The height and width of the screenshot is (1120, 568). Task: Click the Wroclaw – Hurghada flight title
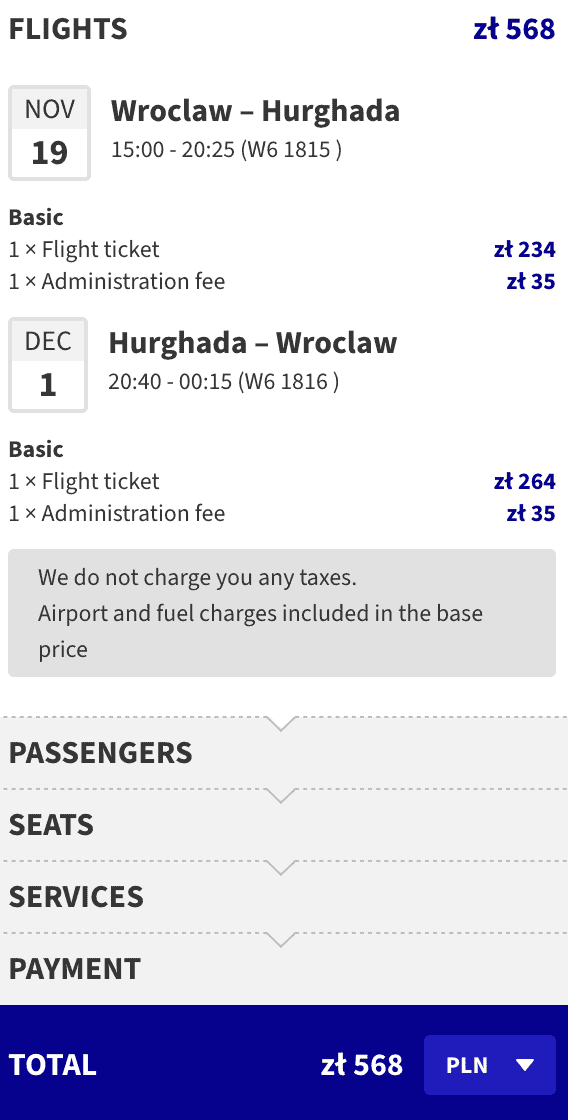255,111
